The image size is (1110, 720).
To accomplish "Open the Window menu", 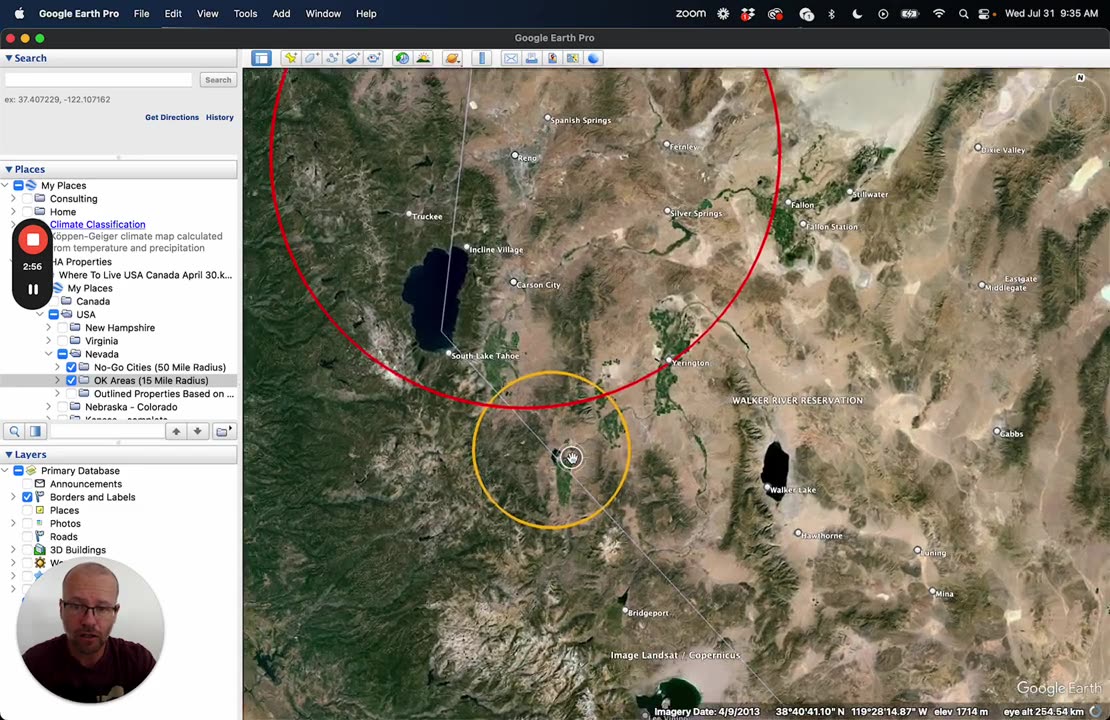I will [323, 13].
